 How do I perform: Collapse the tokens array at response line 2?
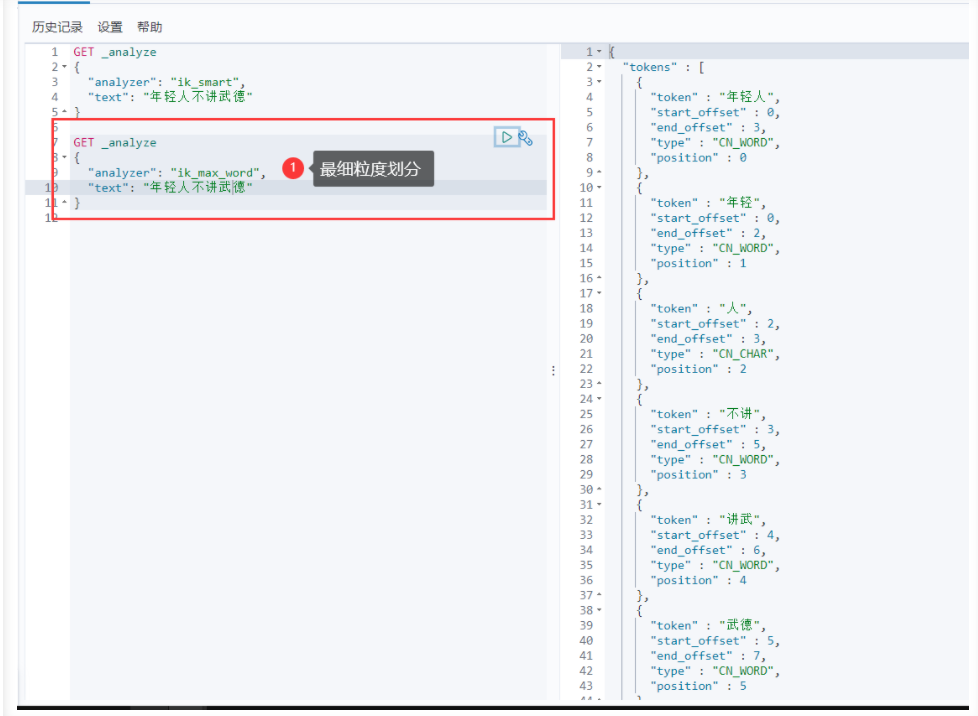tap(599, 67)
